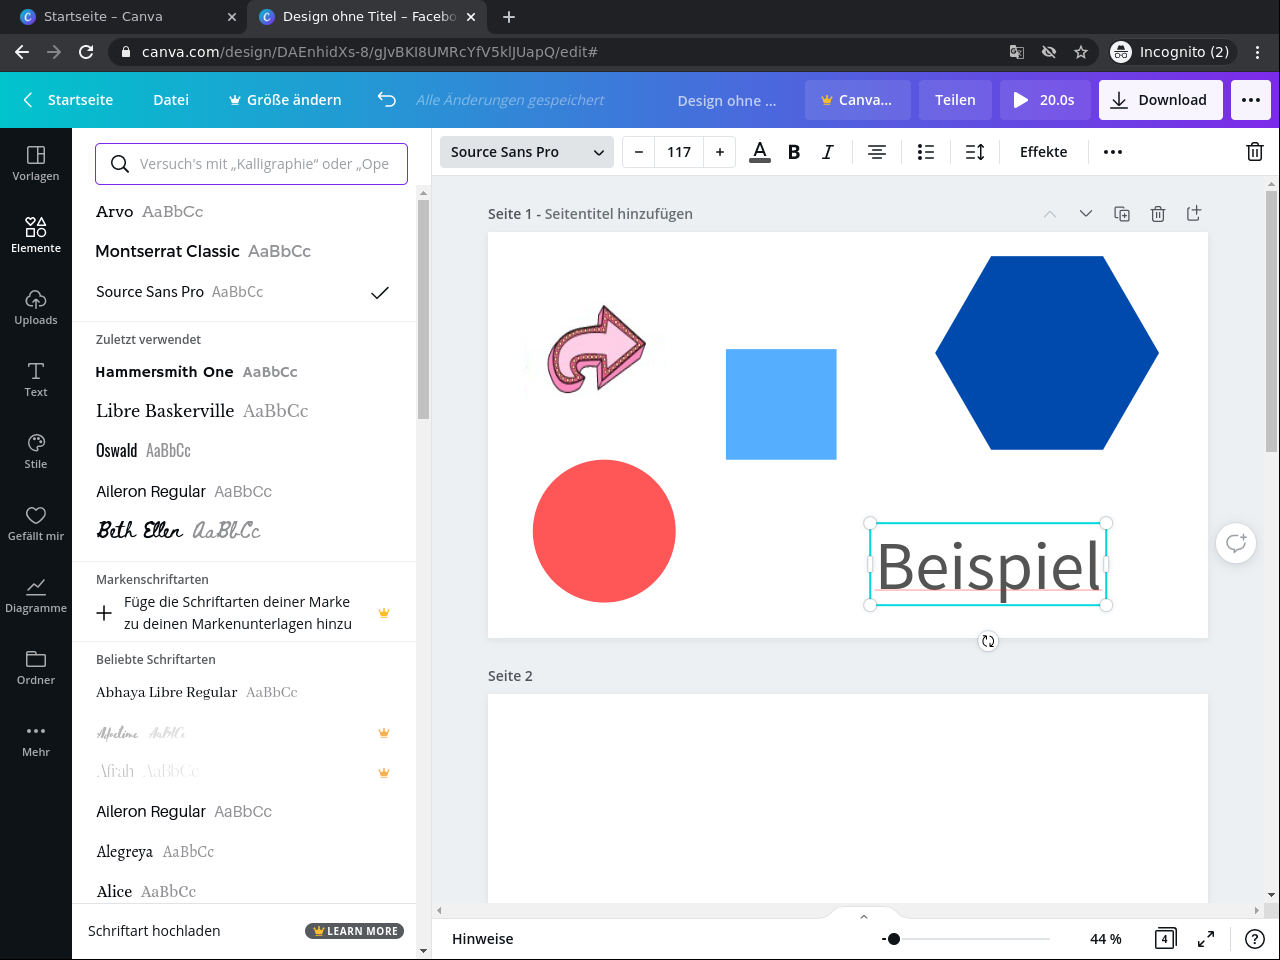The image size is (1280, 960).
Task: Toggle bold formatting
Action: point(794,152)
